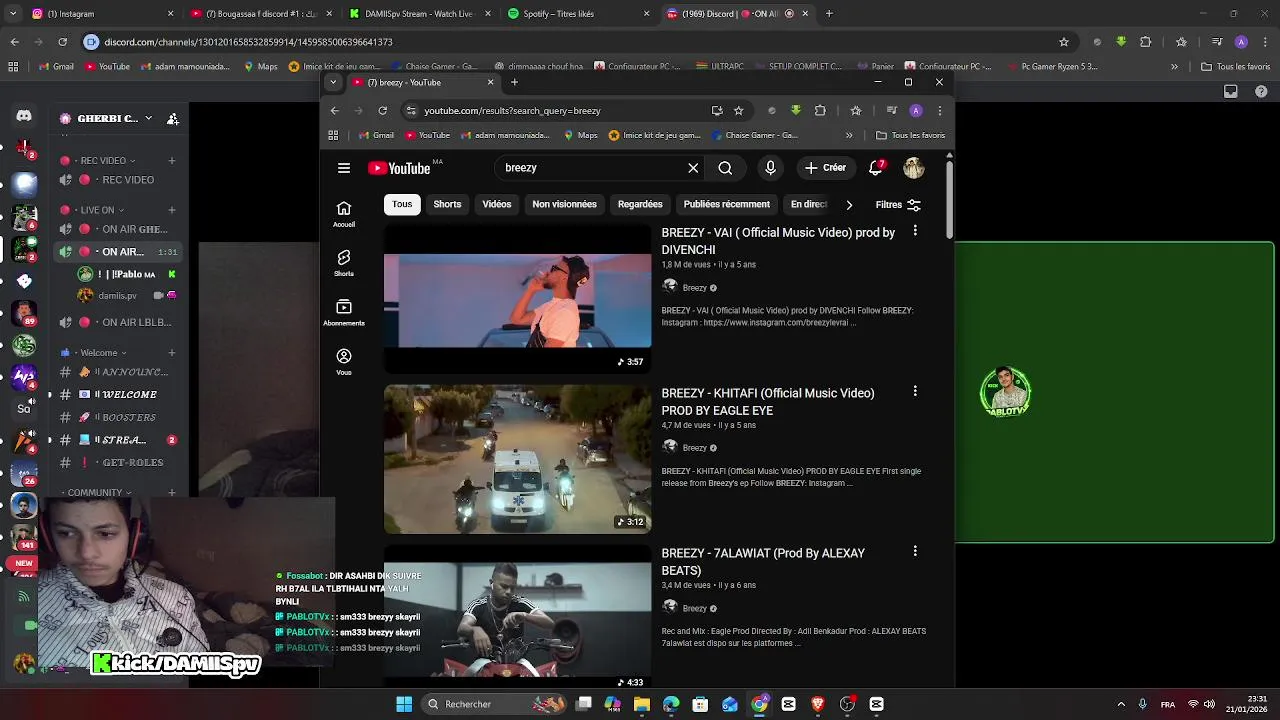Select the Regardées filter chip

click(x=640, y=204)
